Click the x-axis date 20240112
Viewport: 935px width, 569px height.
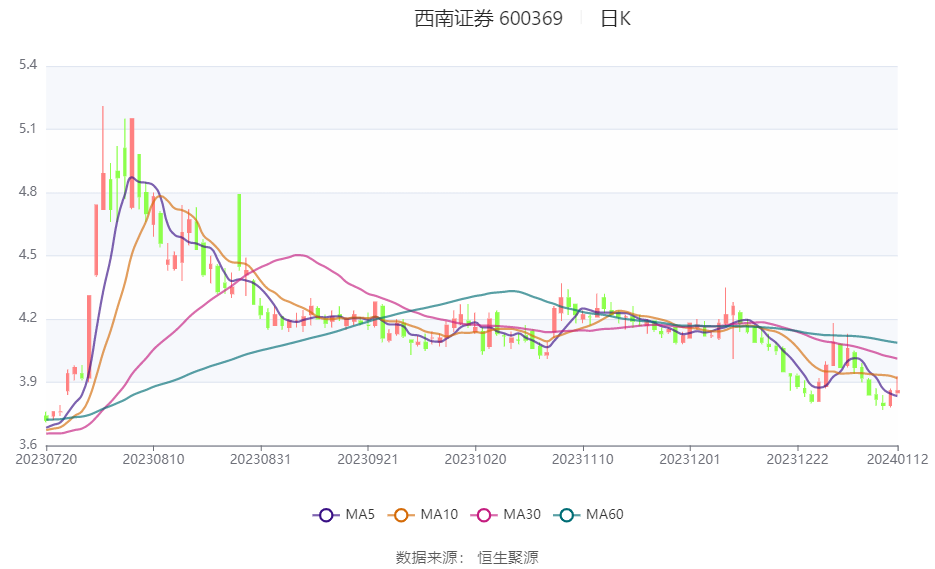point(897,459)
